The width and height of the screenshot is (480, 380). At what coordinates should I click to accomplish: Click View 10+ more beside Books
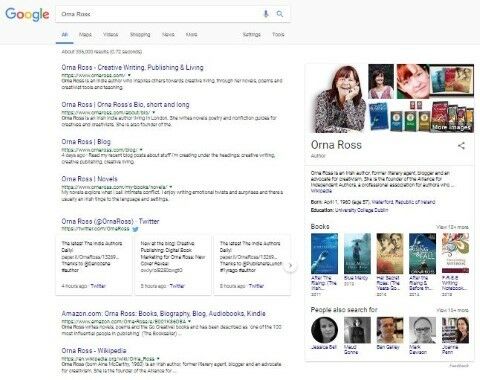pyautogui.click(x=452, y=227)
